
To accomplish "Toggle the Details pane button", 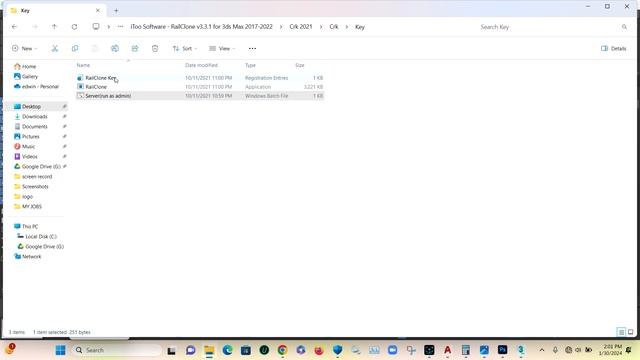I will (x=613, y=49).
